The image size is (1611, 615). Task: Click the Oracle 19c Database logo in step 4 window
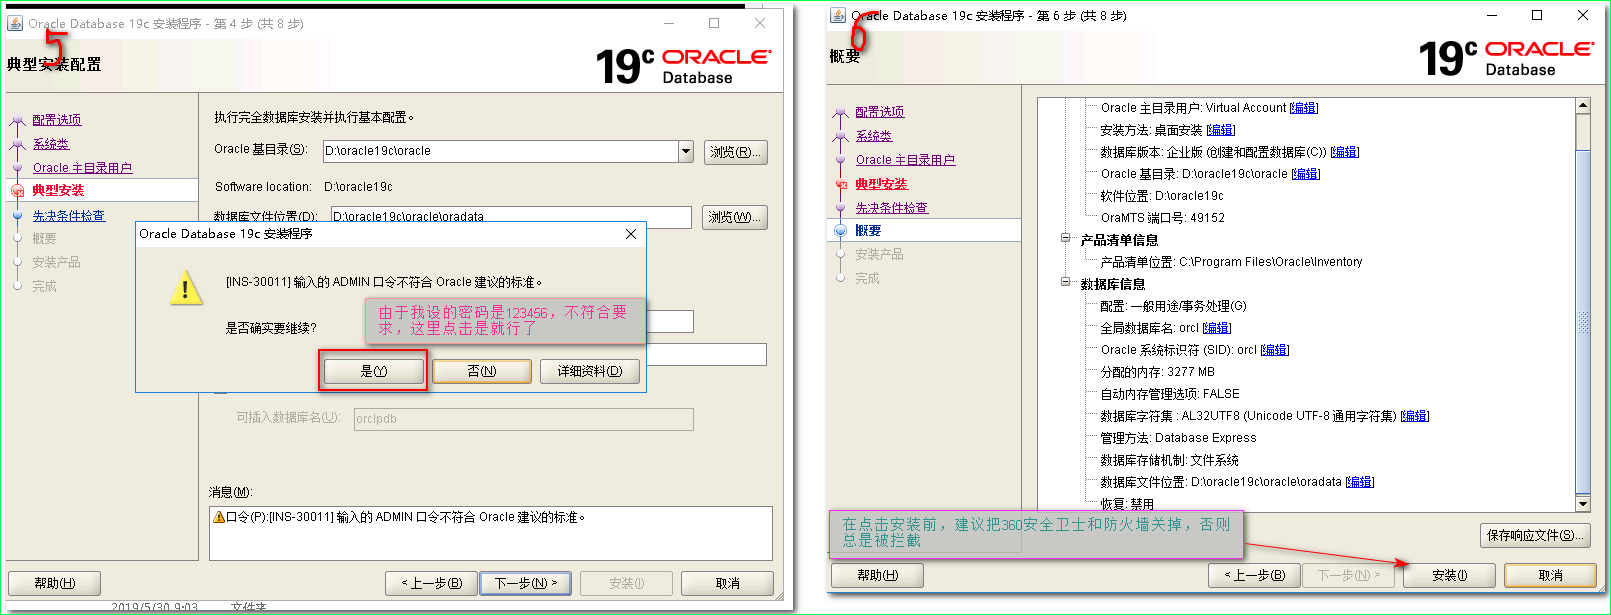(x=684, y=65)
